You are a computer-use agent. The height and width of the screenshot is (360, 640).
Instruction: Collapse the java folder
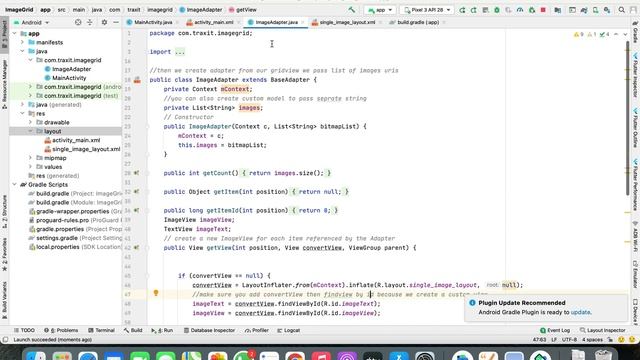pos(22,51)
